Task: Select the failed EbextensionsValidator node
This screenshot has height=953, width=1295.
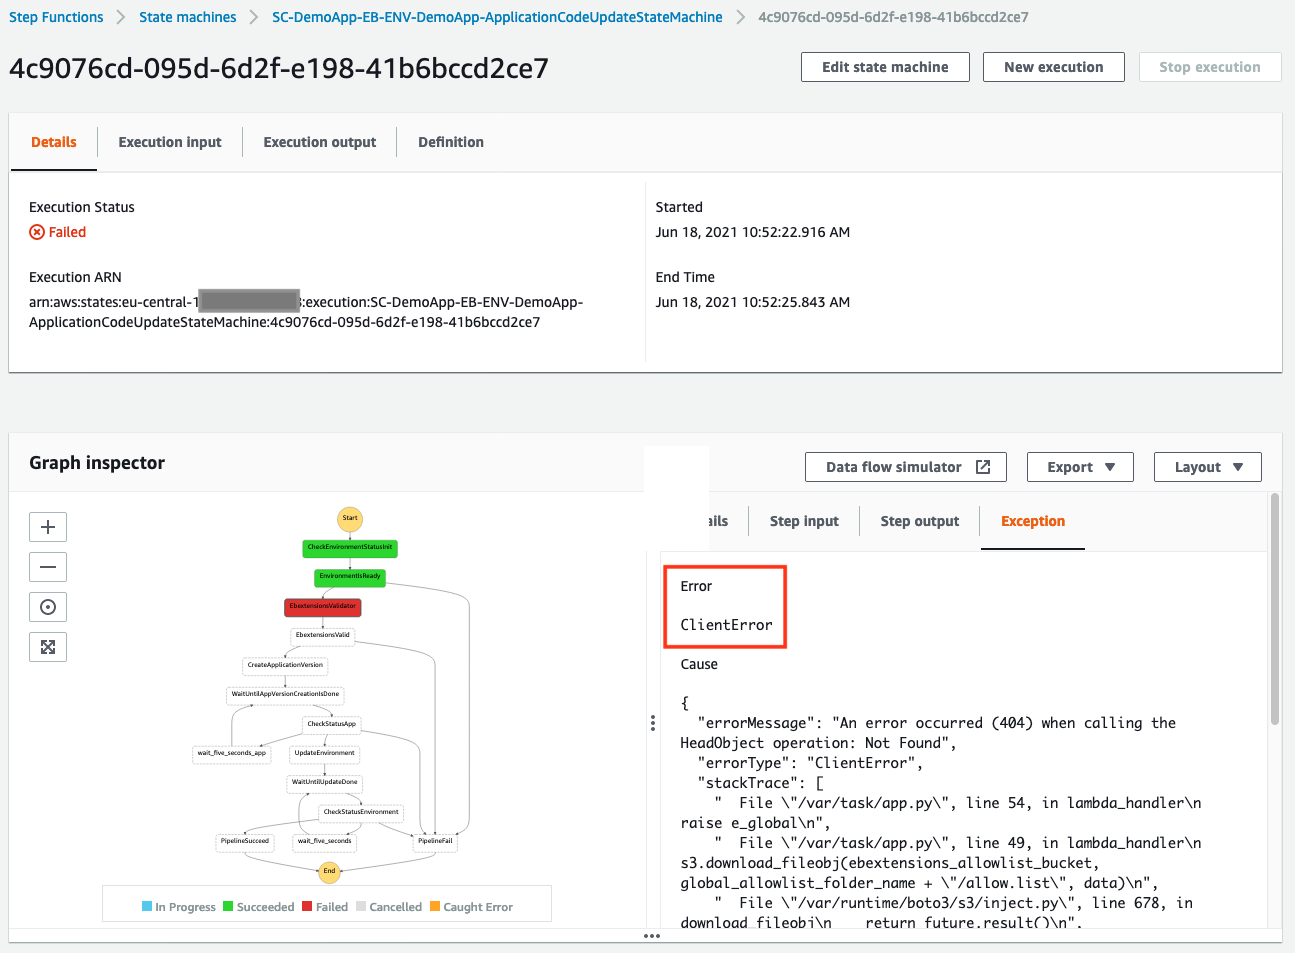Action: (323, 607)
